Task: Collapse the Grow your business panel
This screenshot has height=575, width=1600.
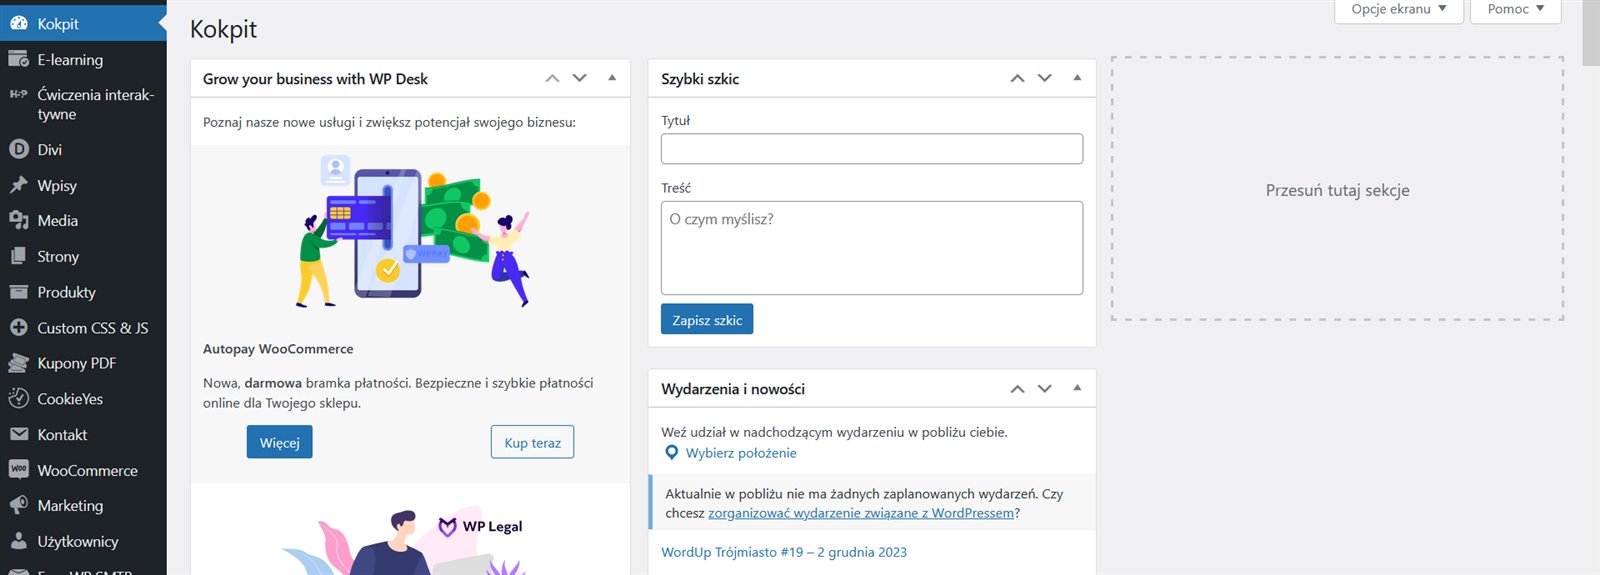Action: [612, 78]
